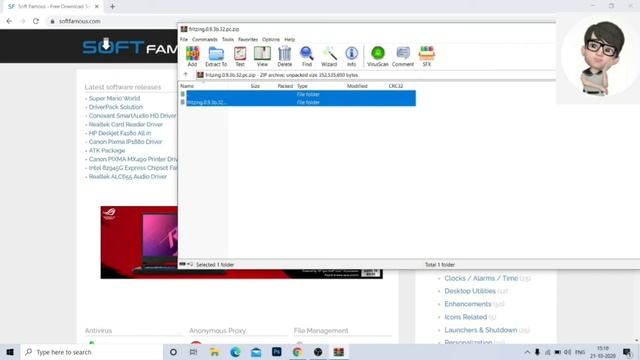The width and height of the screenshot is (640, 360).
Task: Open the File menu in WinRAR
Action: coord(184,40)
